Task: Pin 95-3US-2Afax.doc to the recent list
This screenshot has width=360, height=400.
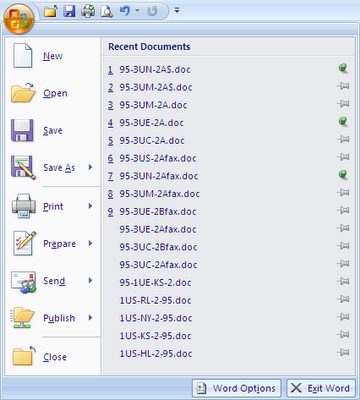Action: pyautogui.click(x=343, y=157)
